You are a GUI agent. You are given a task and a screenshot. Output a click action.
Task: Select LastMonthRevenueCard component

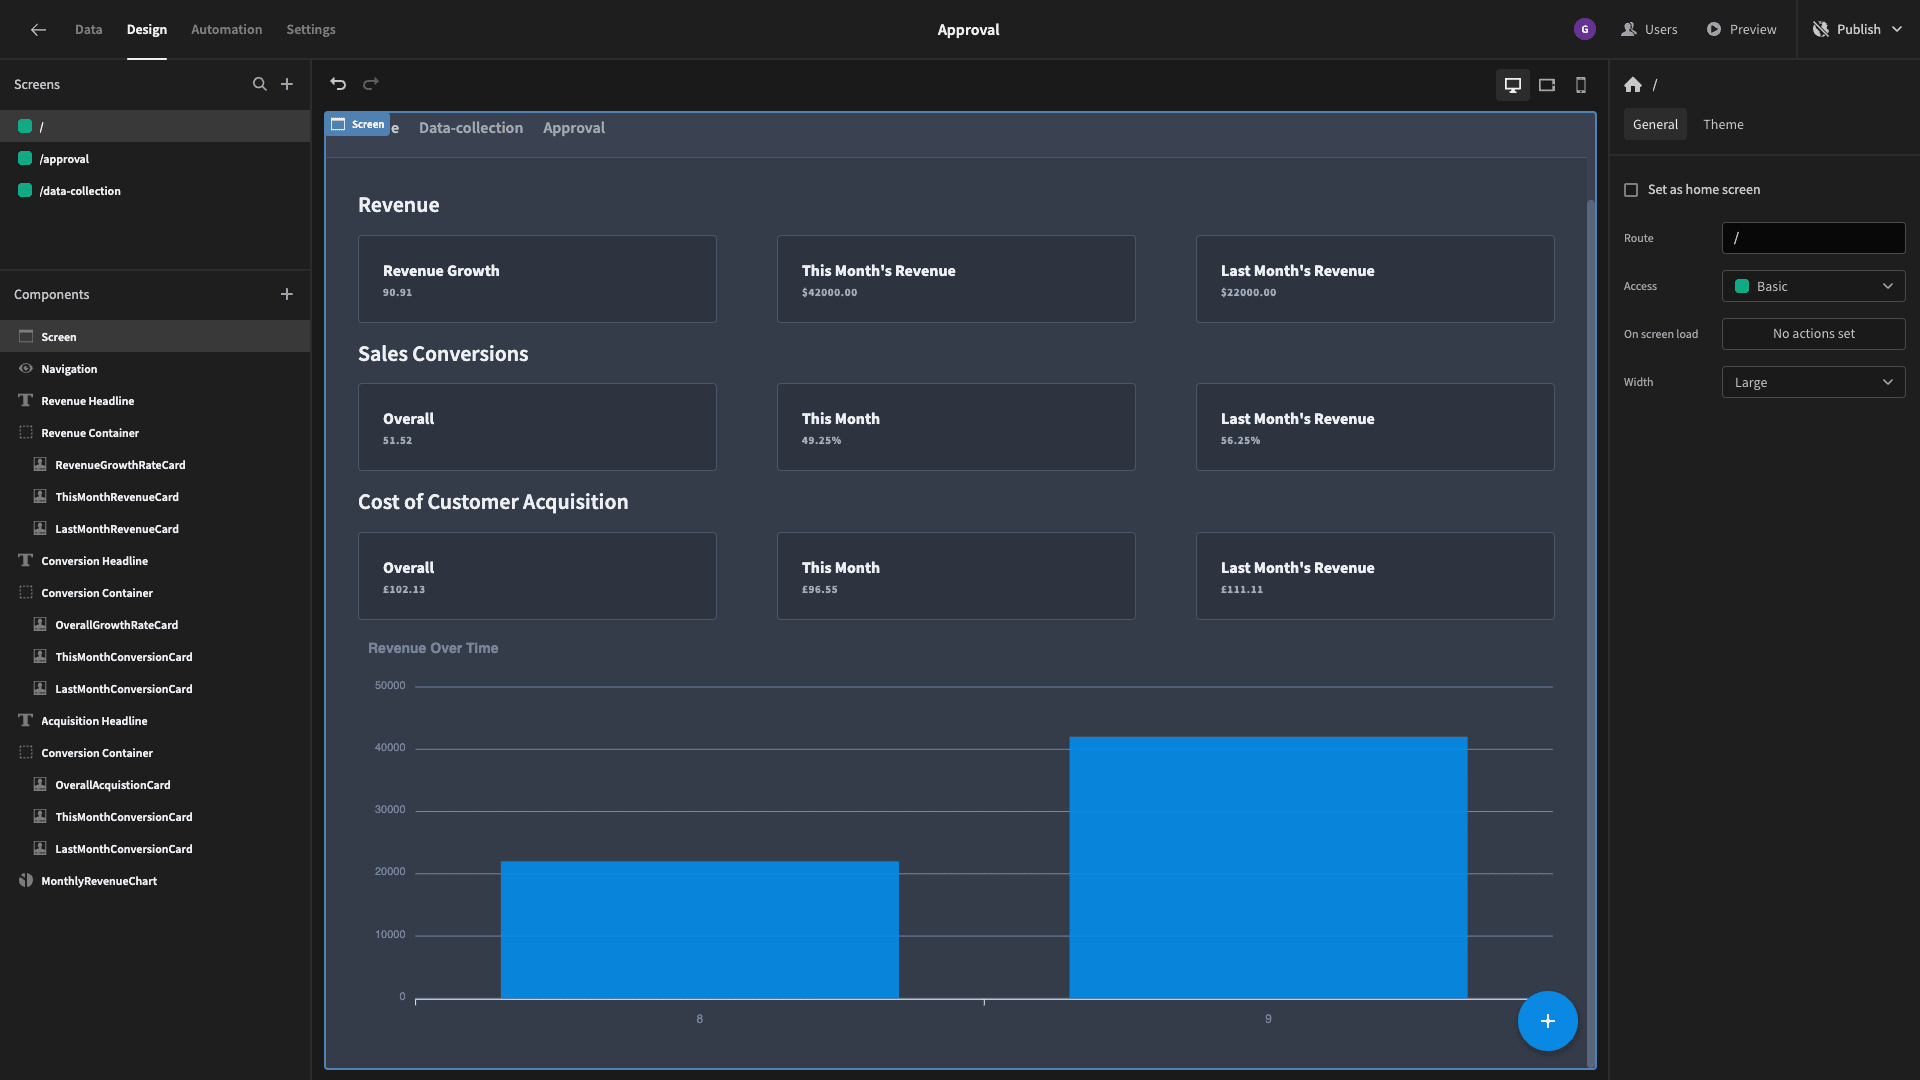point(155,529)
